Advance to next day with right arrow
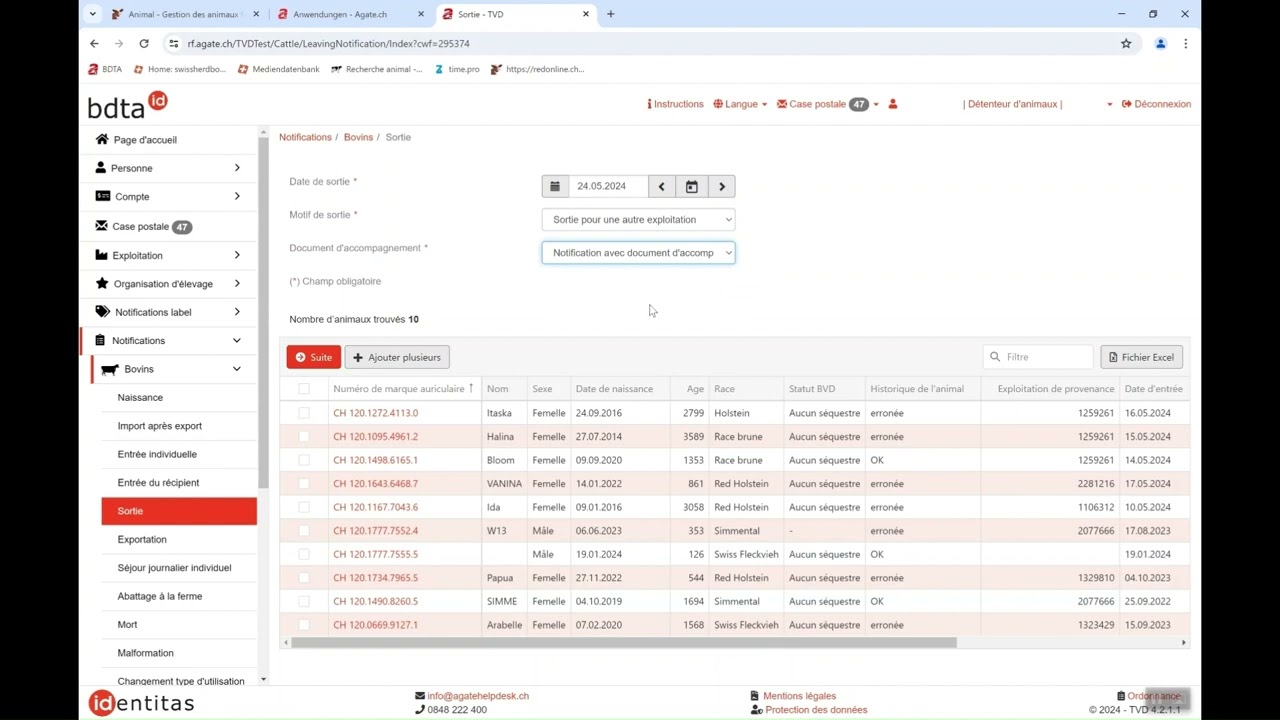Viewport: 1280px width, 720px height. click(x=721, y=186)
